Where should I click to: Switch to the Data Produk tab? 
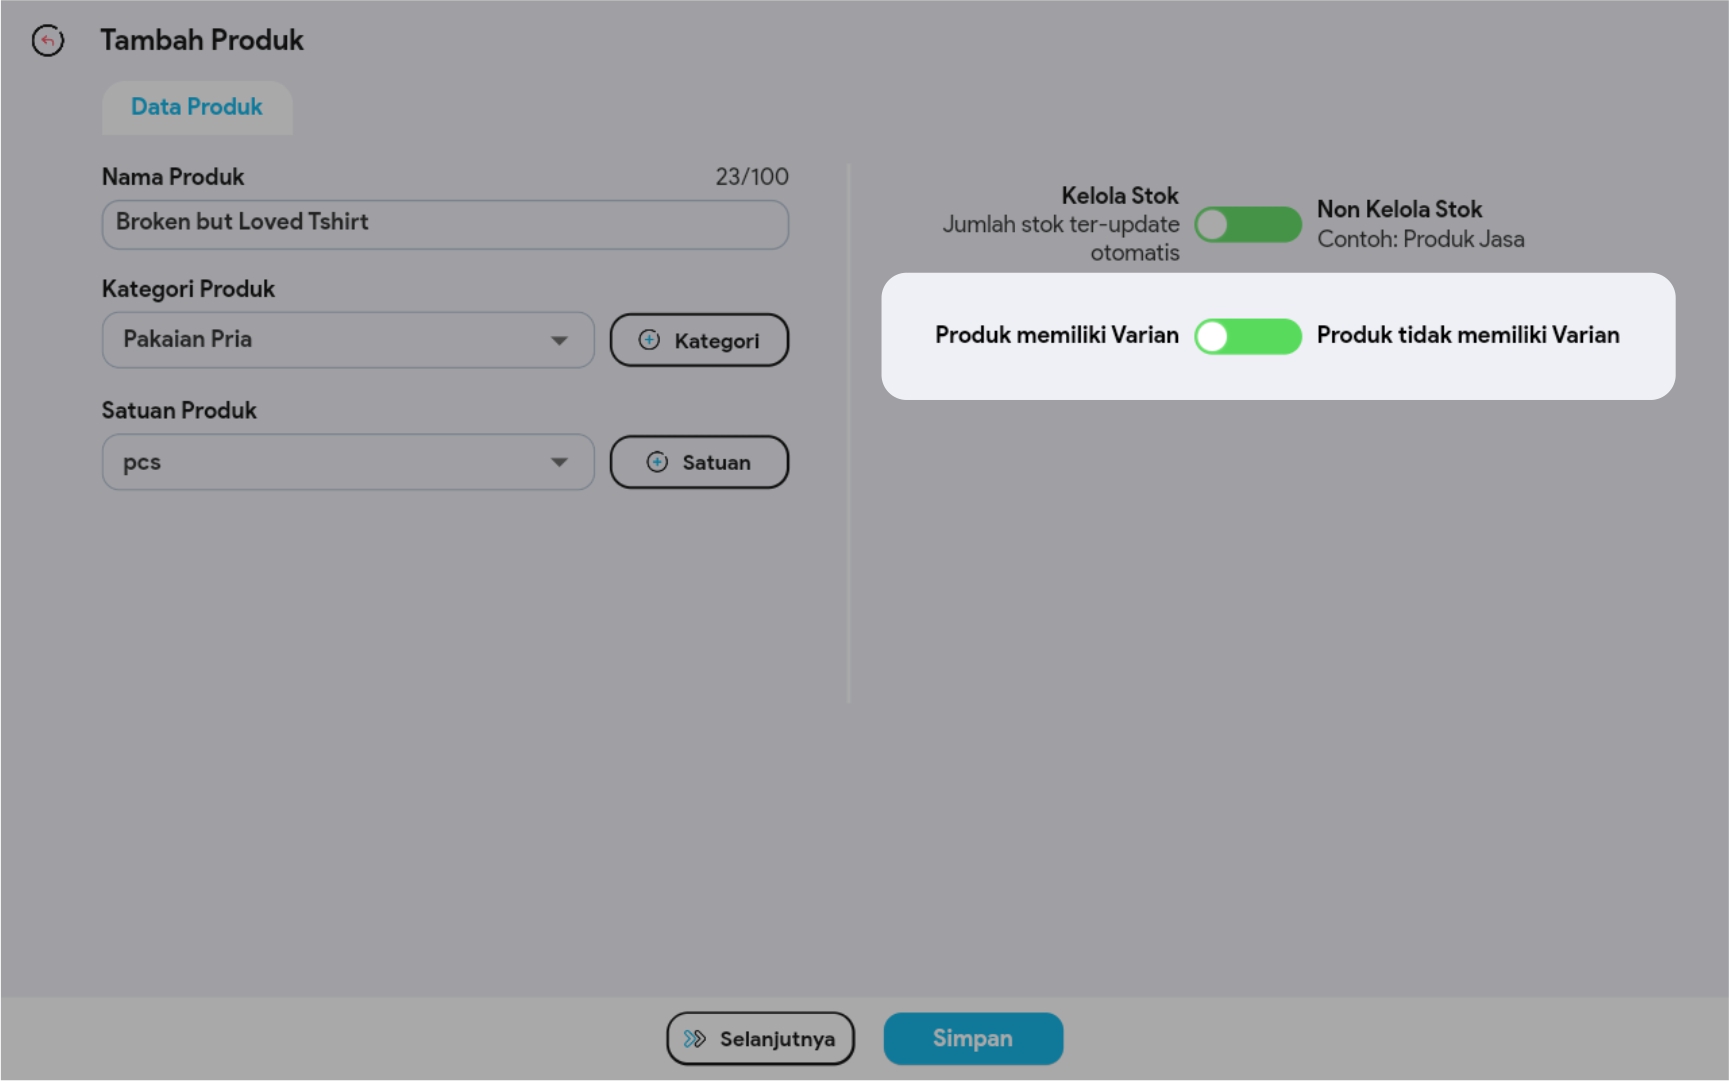point(197,107)
